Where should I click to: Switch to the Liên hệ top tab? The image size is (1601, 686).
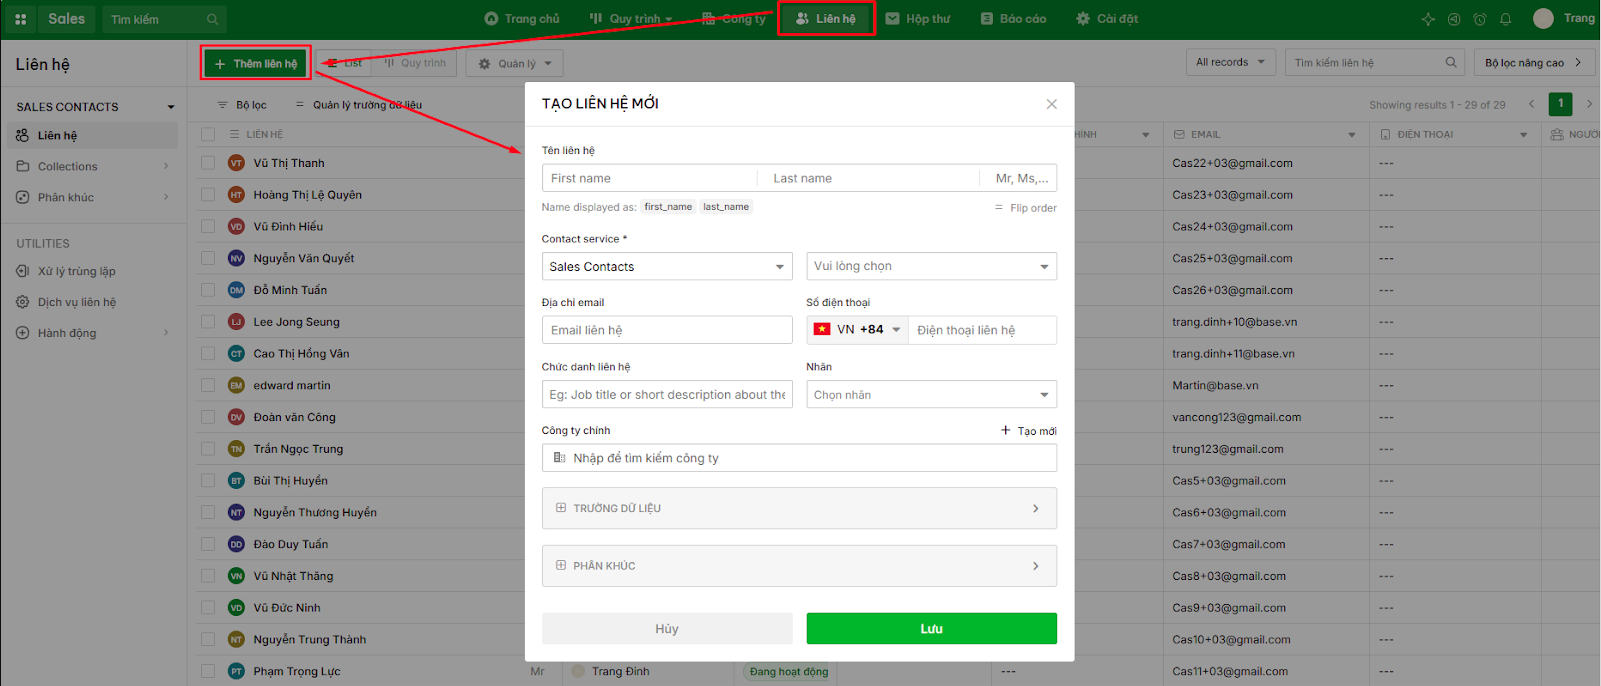tap(826, 19)
